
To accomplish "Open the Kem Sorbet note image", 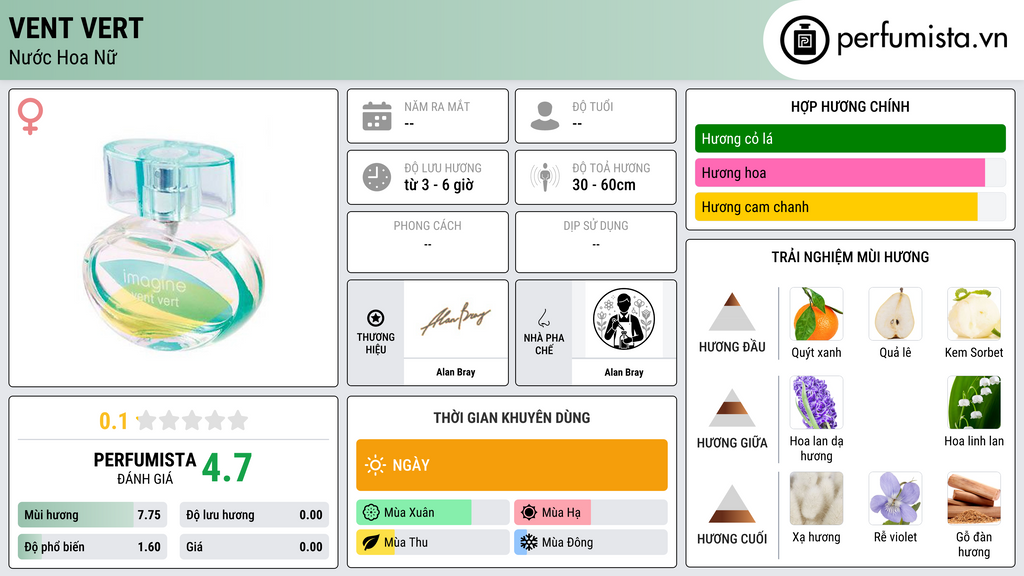I will coord(974,314).
